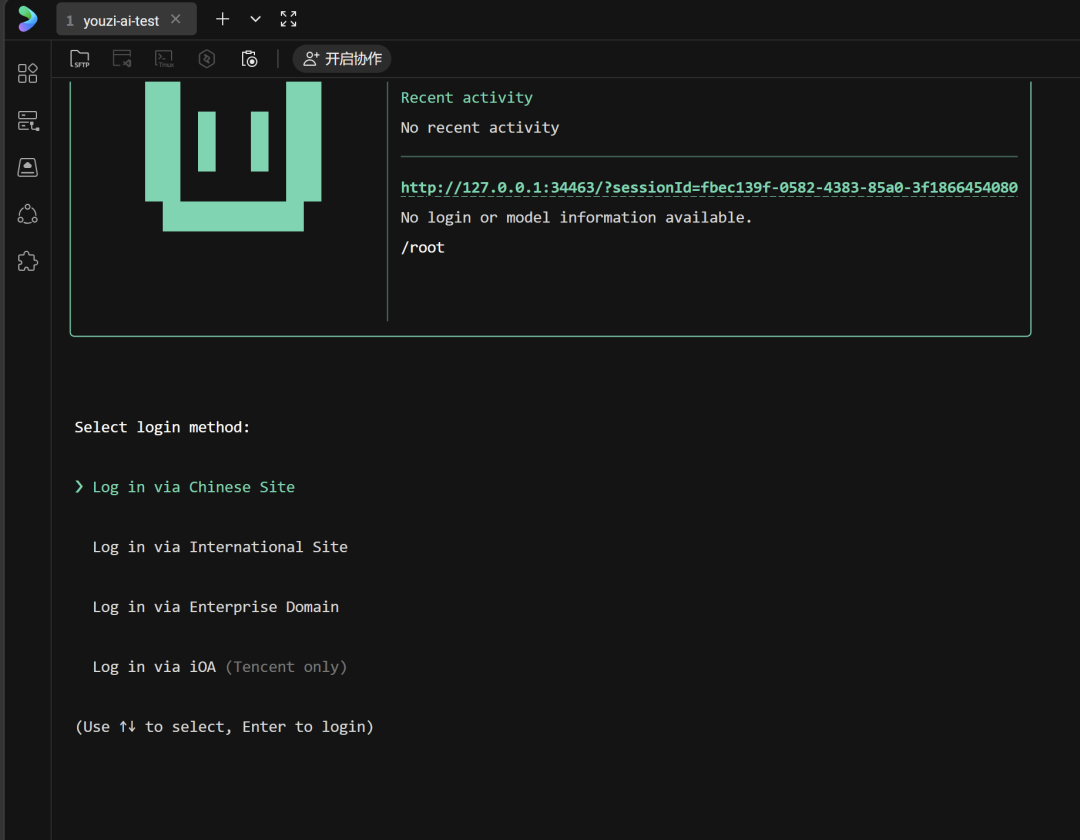Open the dashboard grid sidebar icon
Viewport: 1080px width, 840px height.
point(28,73)
